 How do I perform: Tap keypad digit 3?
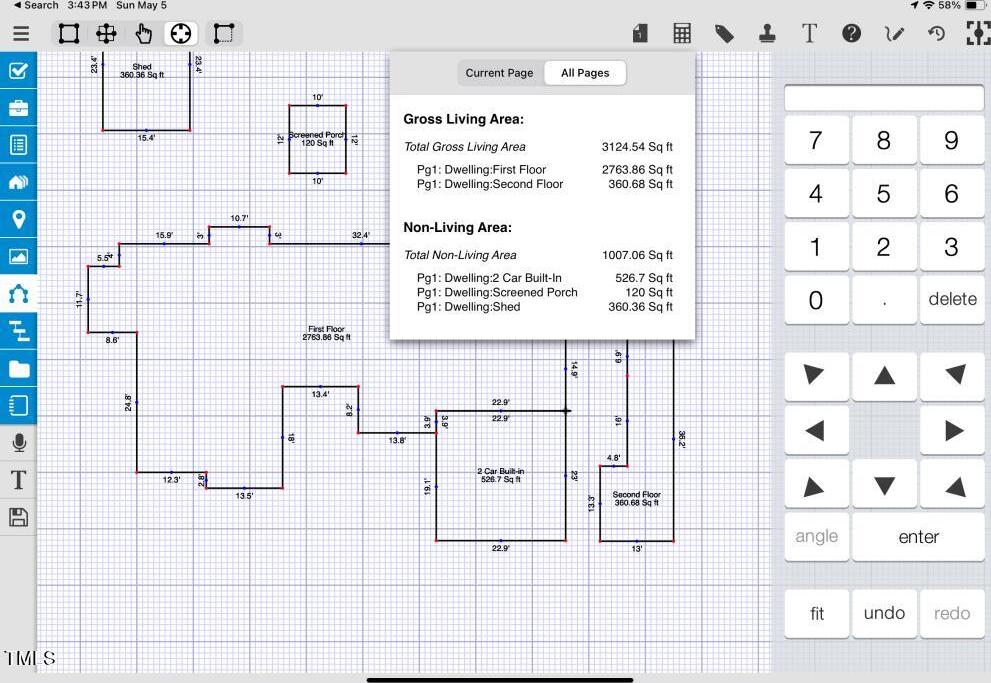[x=952, y=247]
